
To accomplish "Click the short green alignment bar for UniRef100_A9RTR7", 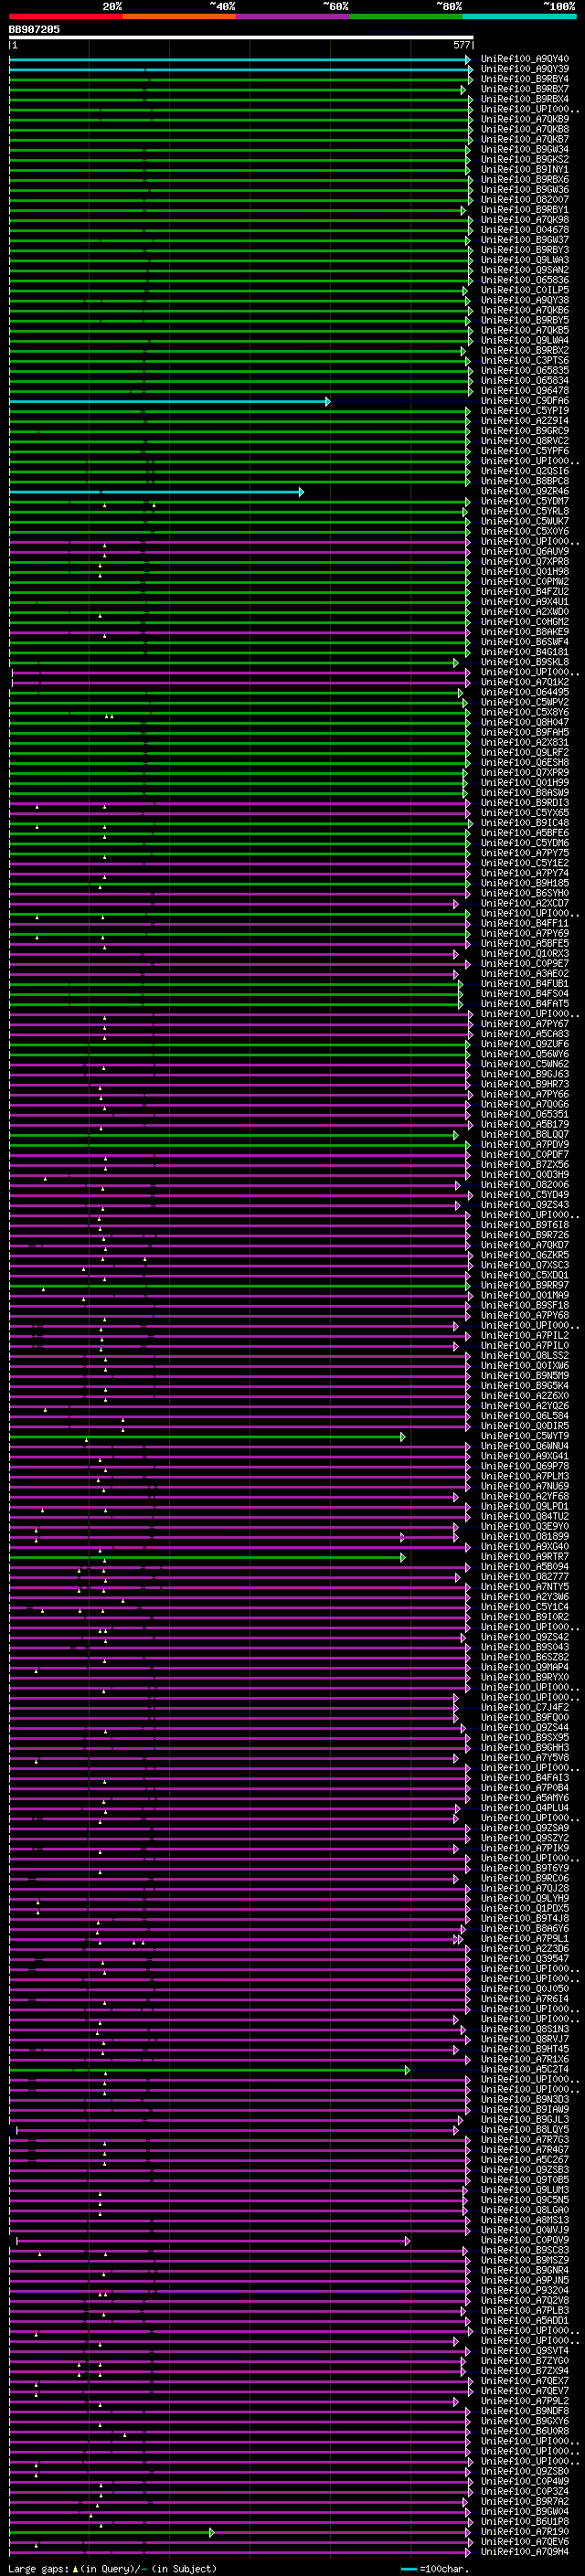I will coord(208,1558).
